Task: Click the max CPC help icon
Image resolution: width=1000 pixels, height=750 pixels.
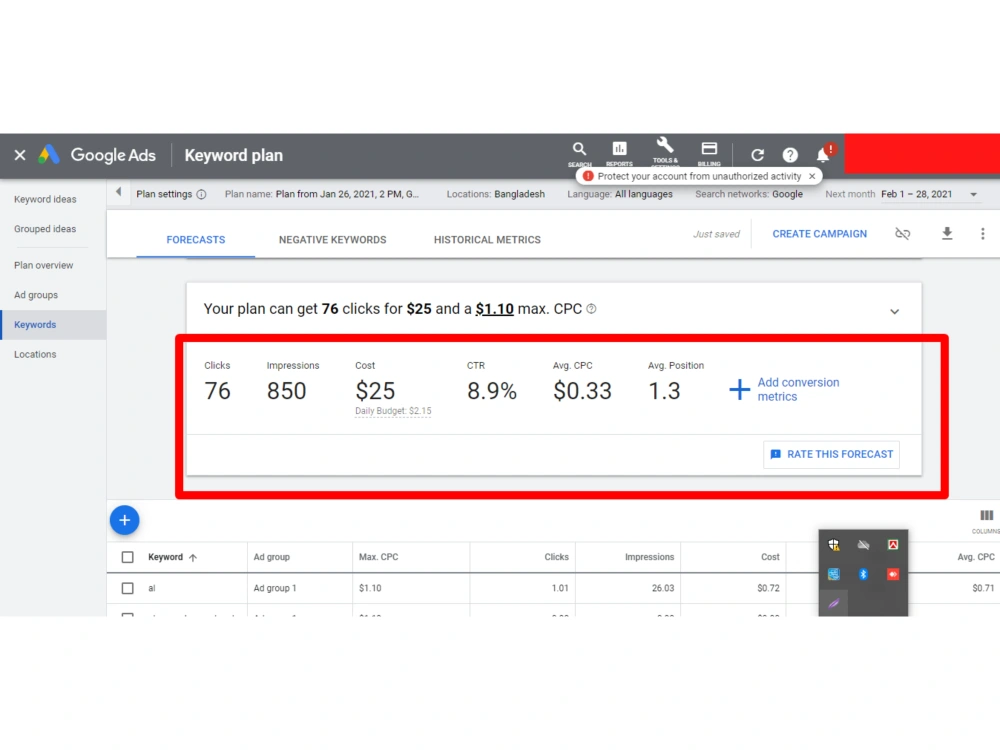Action: click(x=591, y=309)
